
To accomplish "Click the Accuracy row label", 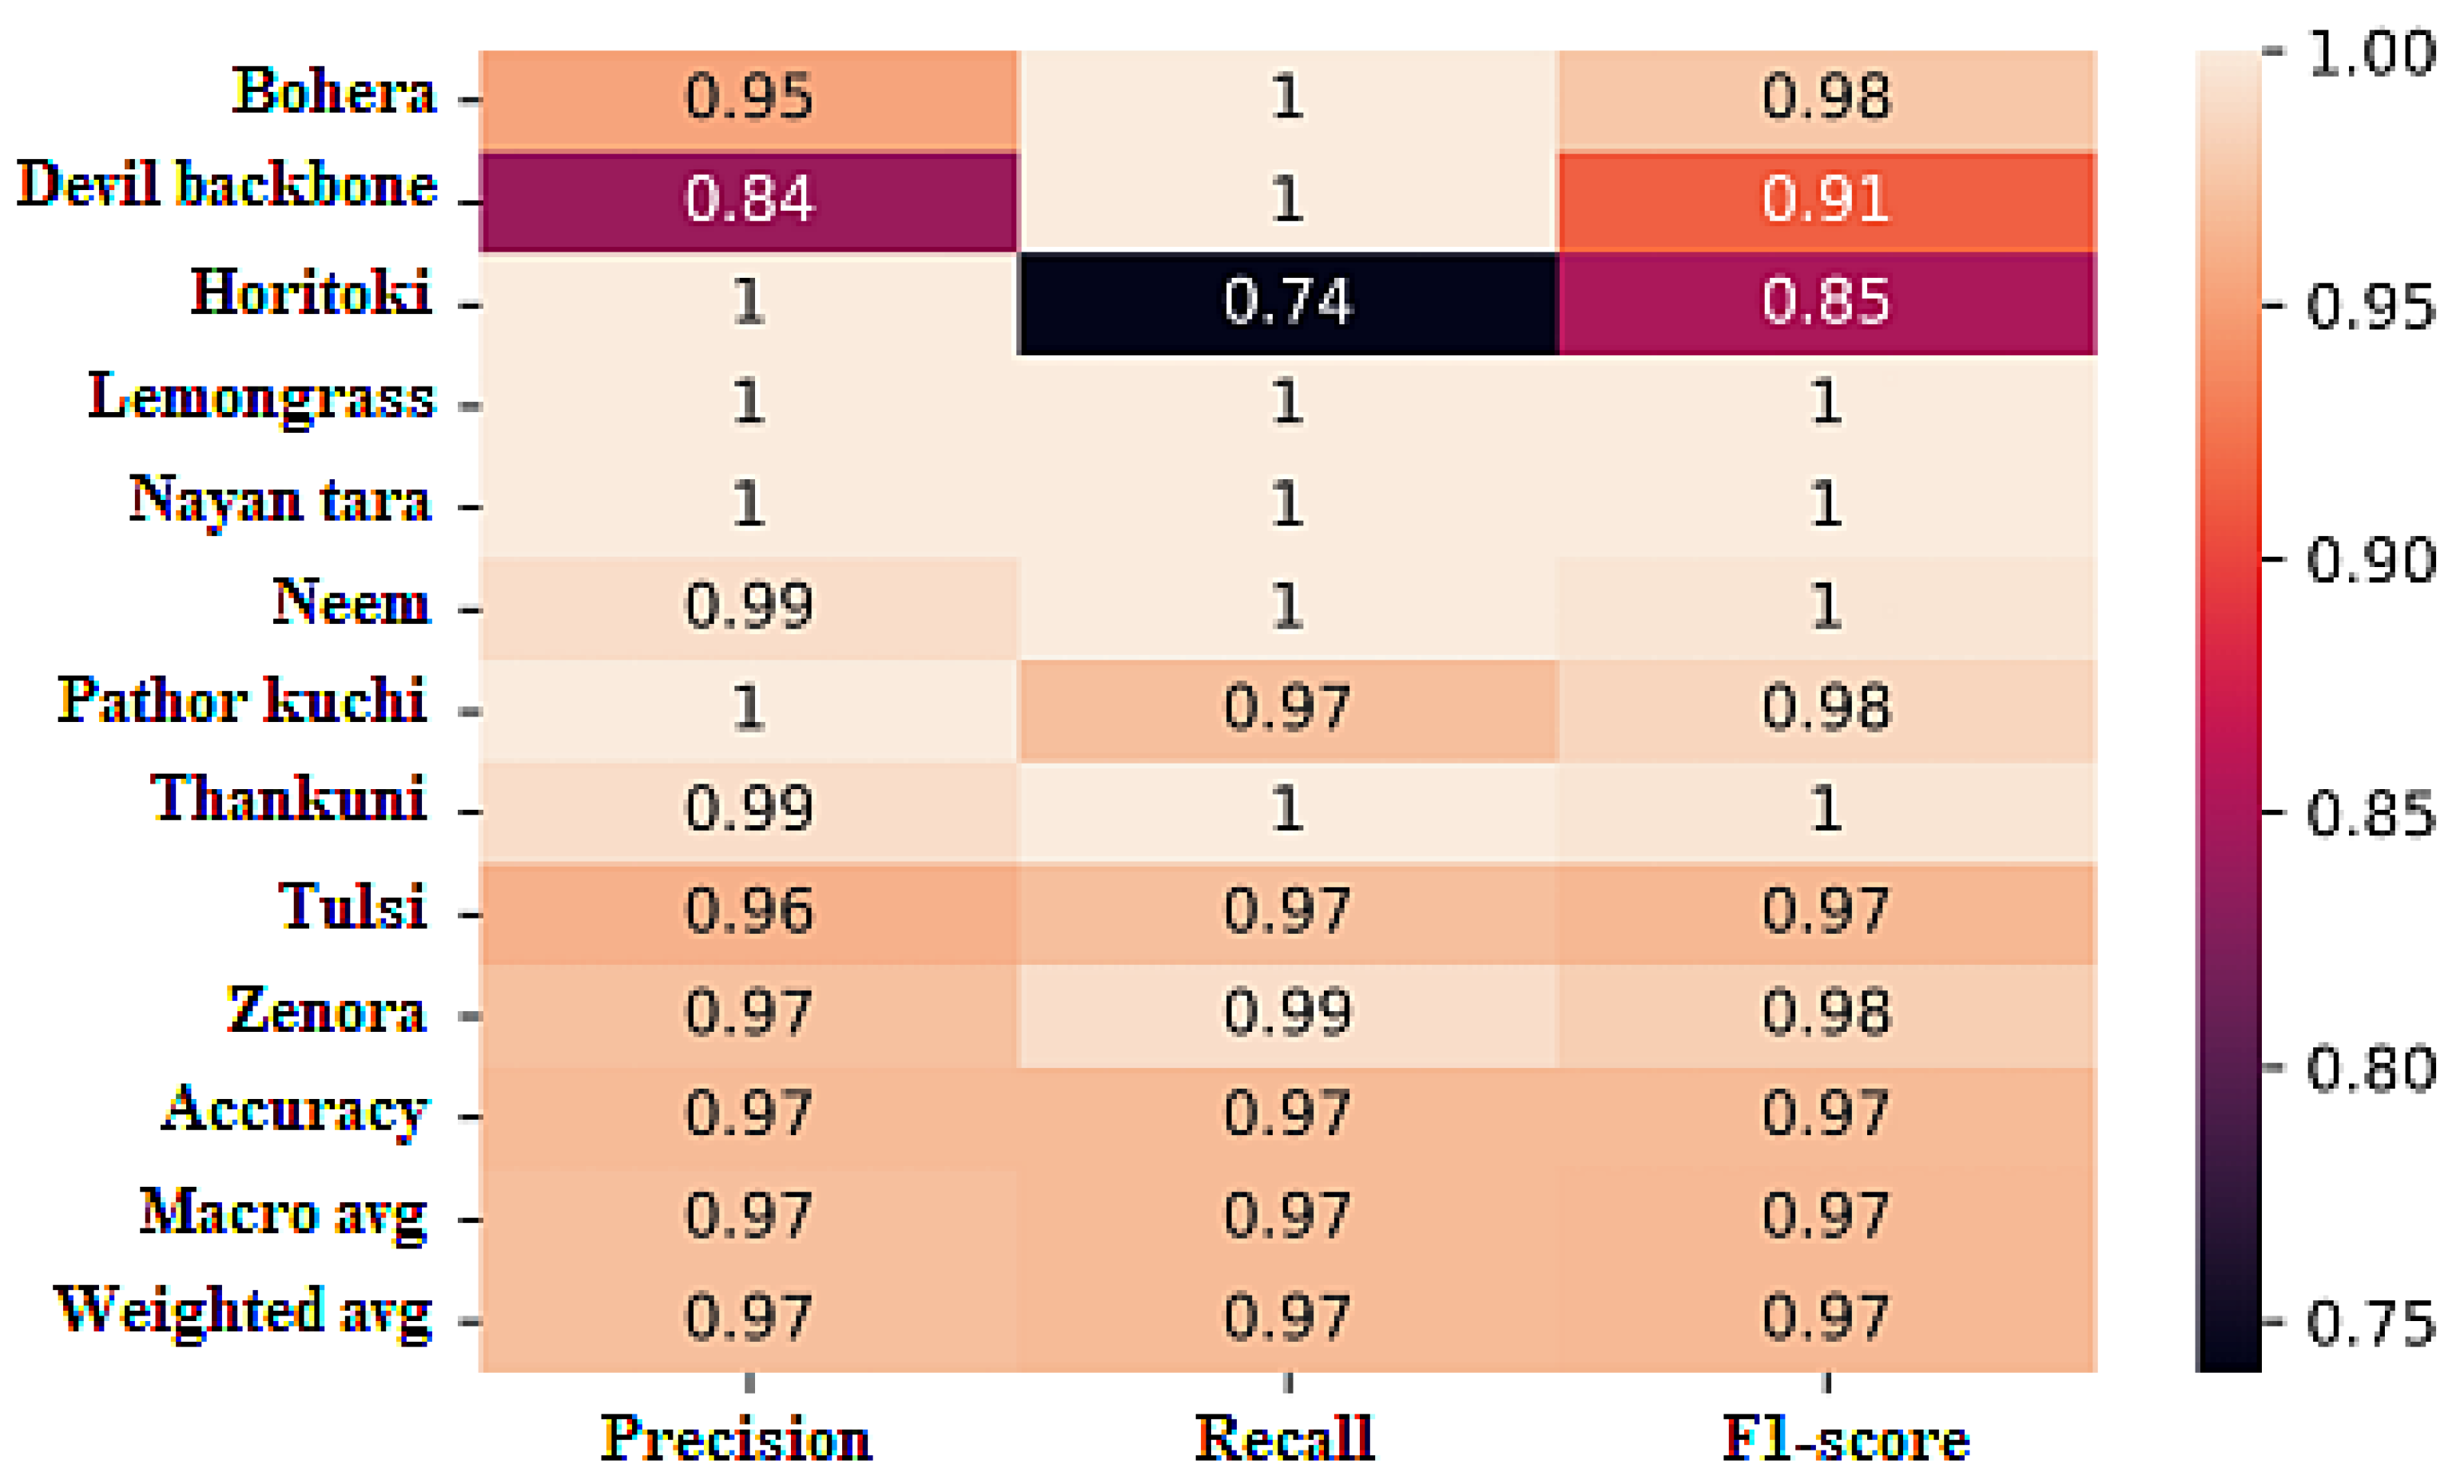I will pyautogui.click(x=295, y=1112).
